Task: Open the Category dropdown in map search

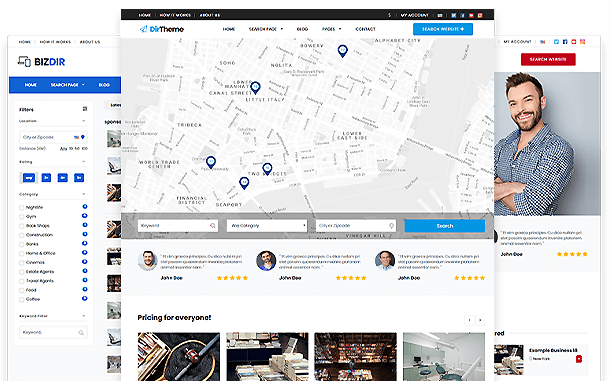Action: (267, 226)
